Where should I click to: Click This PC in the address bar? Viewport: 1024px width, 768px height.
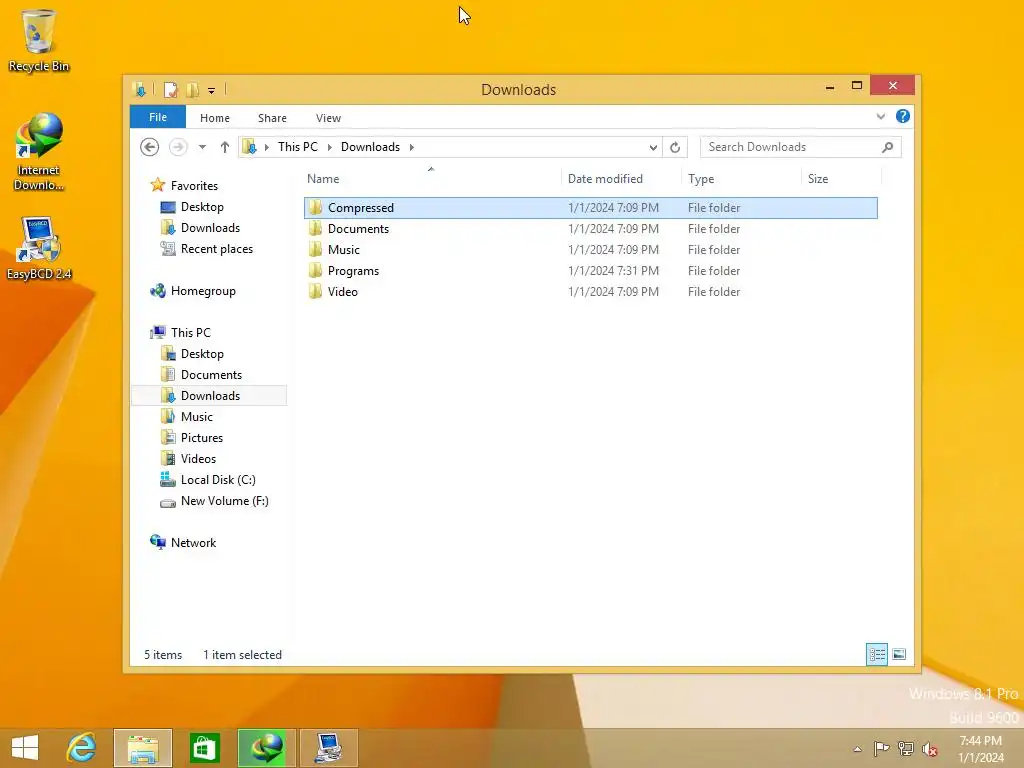pos(298,147)
